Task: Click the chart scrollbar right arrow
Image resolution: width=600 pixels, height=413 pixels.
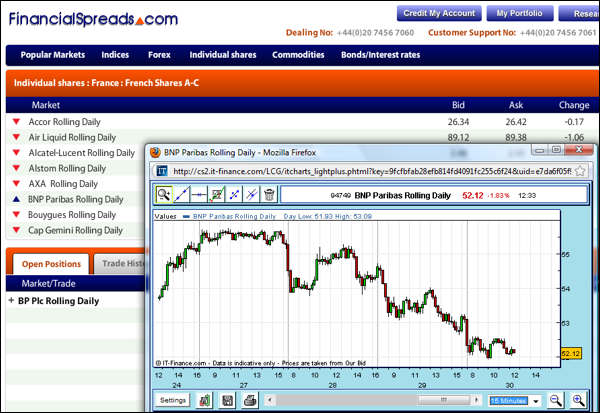Action: pyautogui.click(x=476, y=400)
